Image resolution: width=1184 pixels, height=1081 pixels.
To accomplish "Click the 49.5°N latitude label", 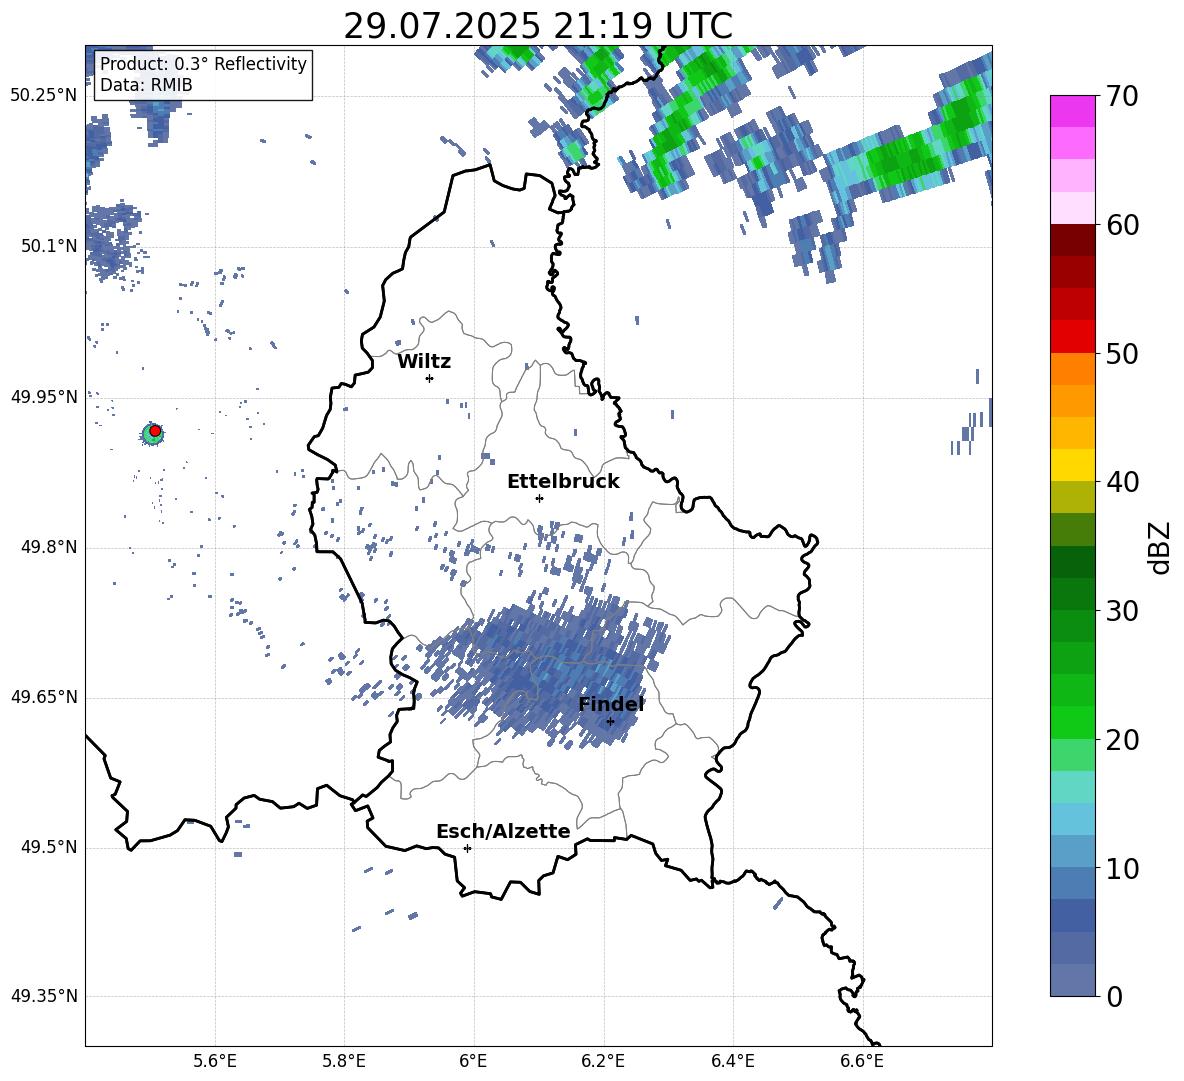I will [49, 847].
